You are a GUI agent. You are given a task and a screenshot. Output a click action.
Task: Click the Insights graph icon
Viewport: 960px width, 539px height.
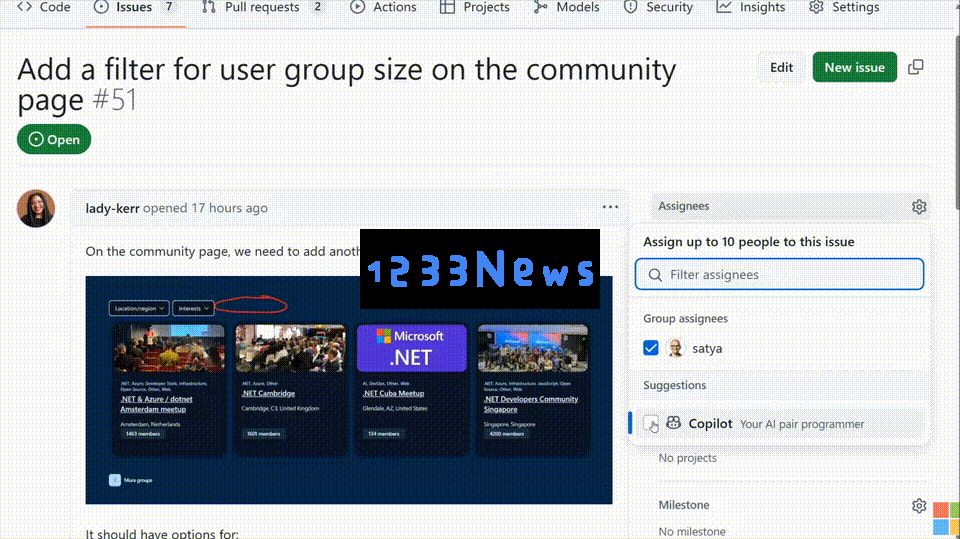point(724,7)
